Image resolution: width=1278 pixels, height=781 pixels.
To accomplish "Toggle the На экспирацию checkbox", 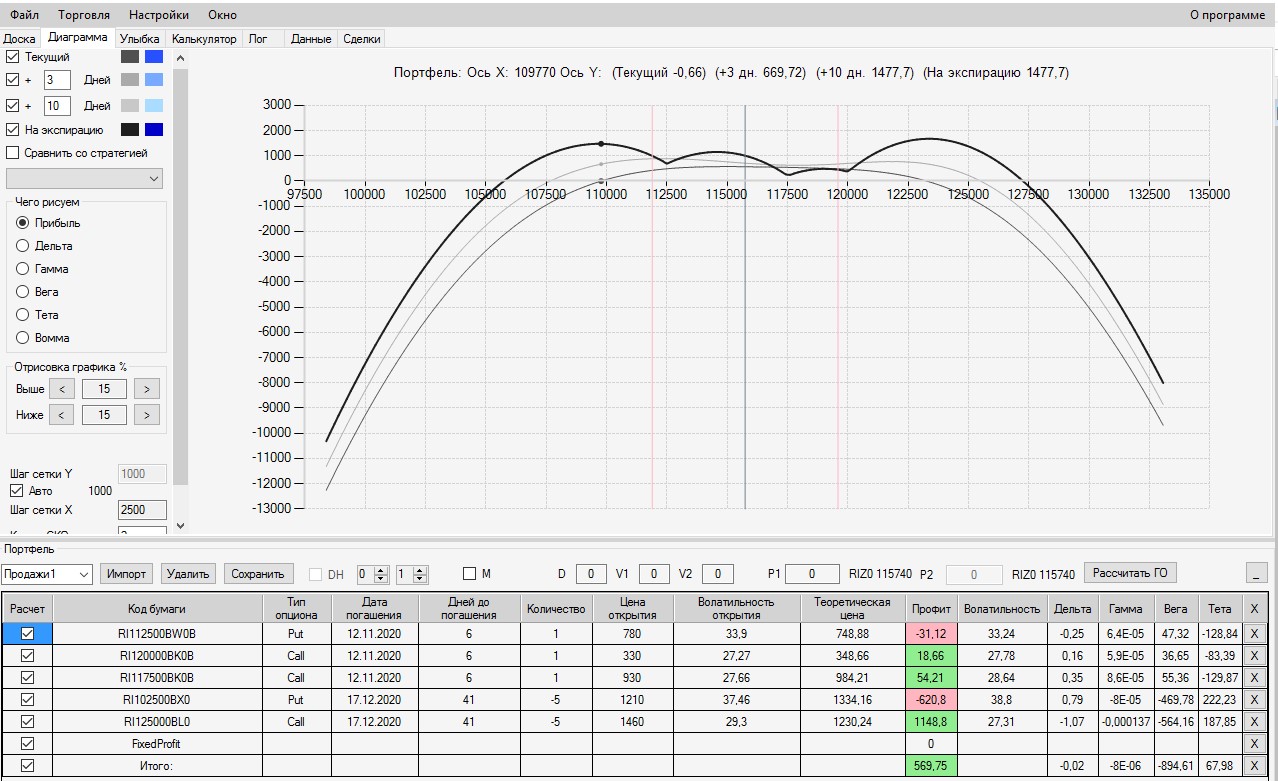I will tap(13, 130).
